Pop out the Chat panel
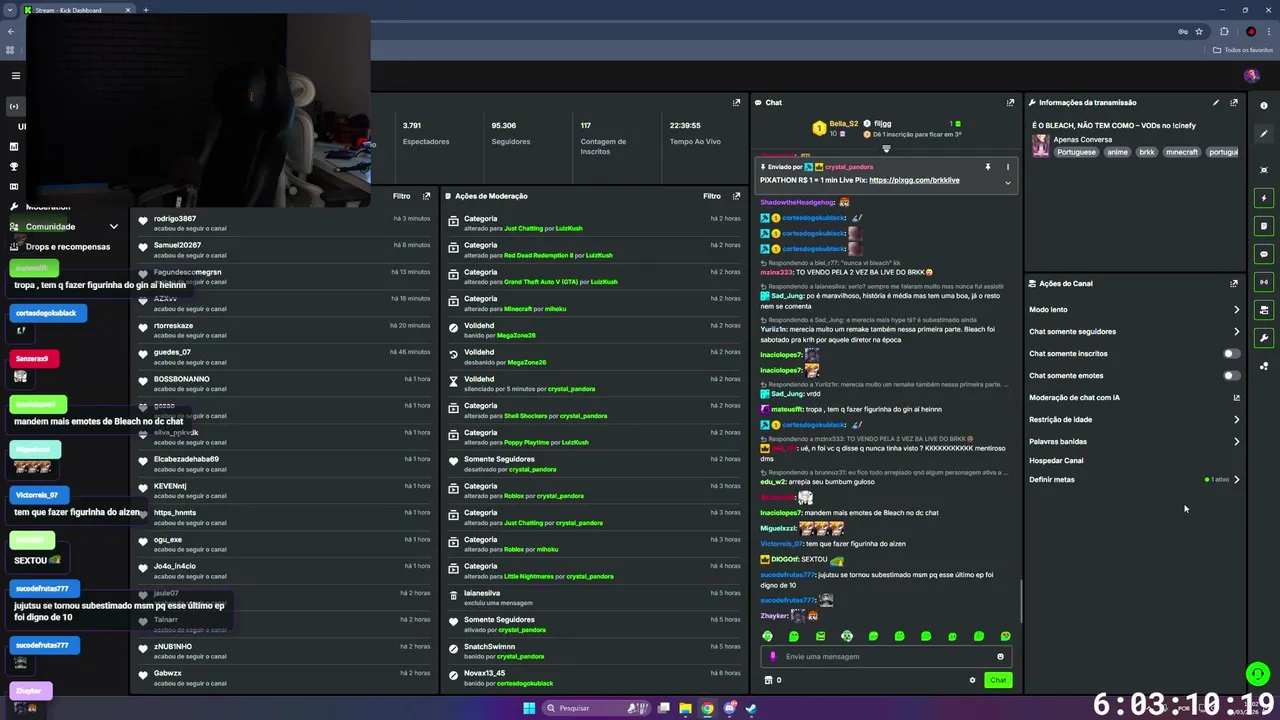Image resolution: width=1280 pixels, height=720 pixels. pyautogui.click(x=1010, y=102)
